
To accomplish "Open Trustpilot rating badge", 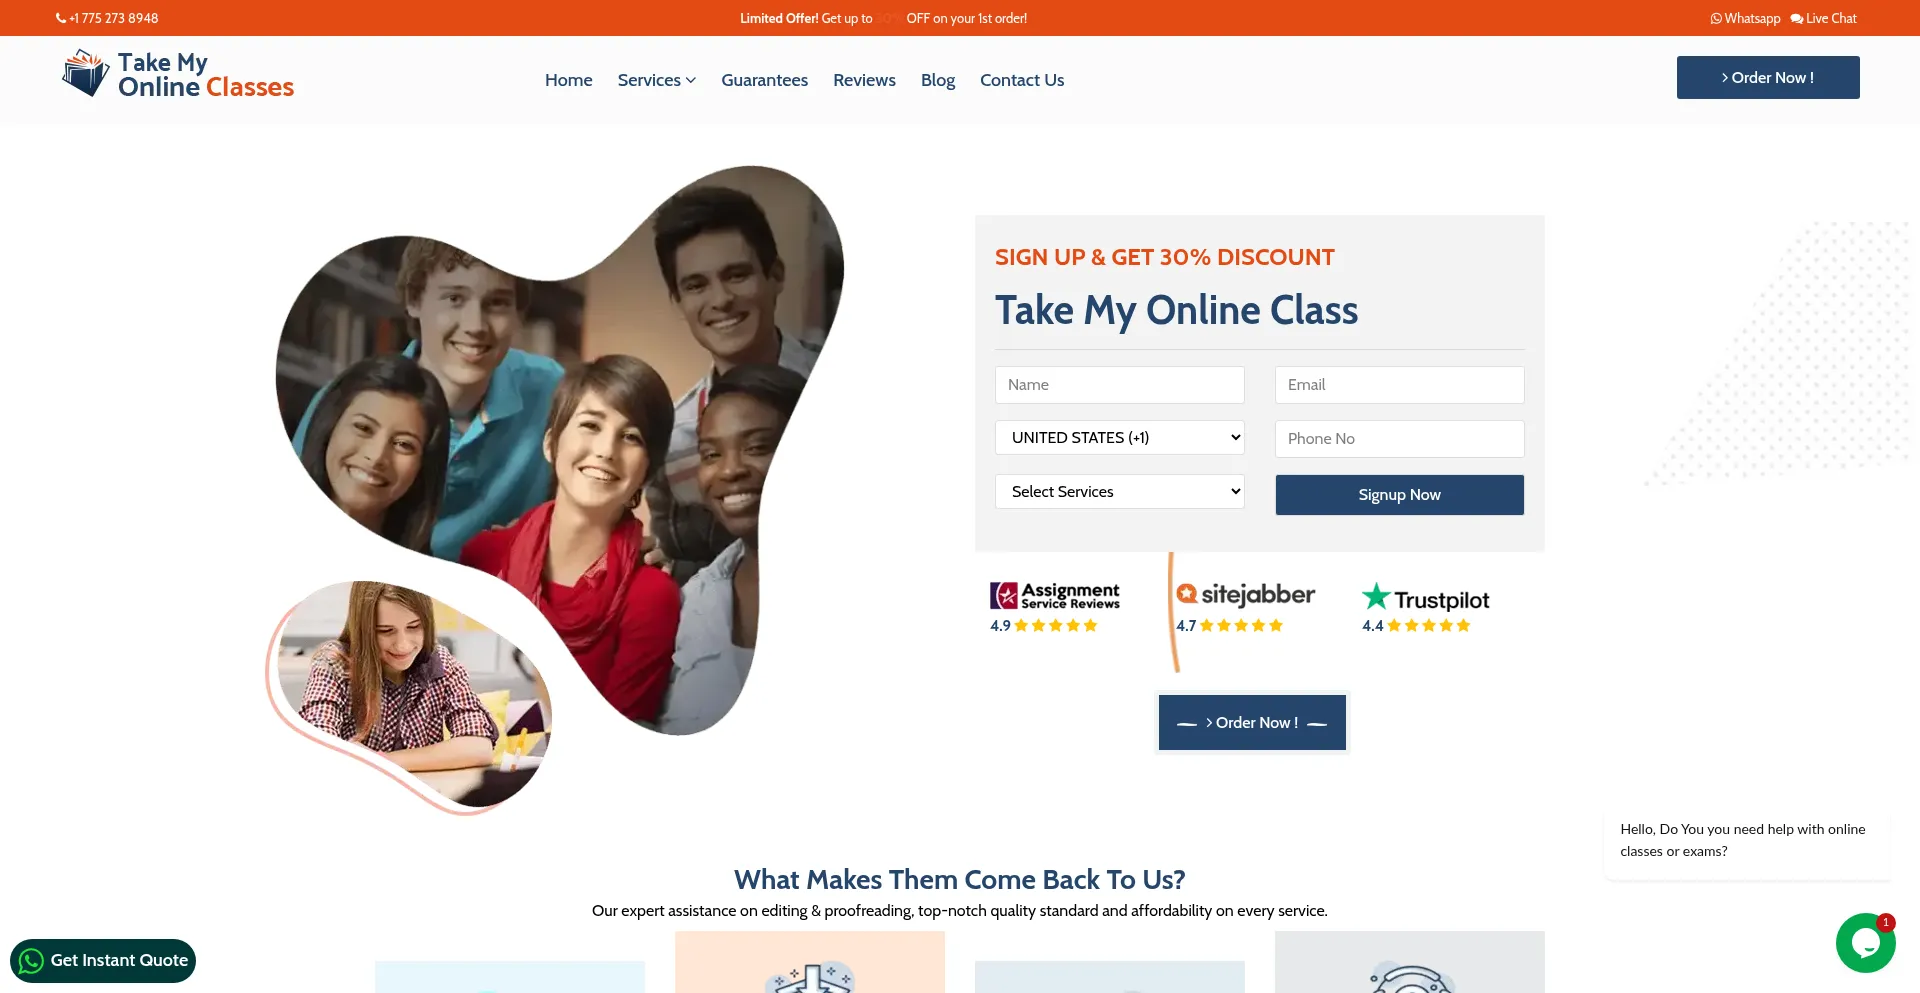I will coord(1425,607).
